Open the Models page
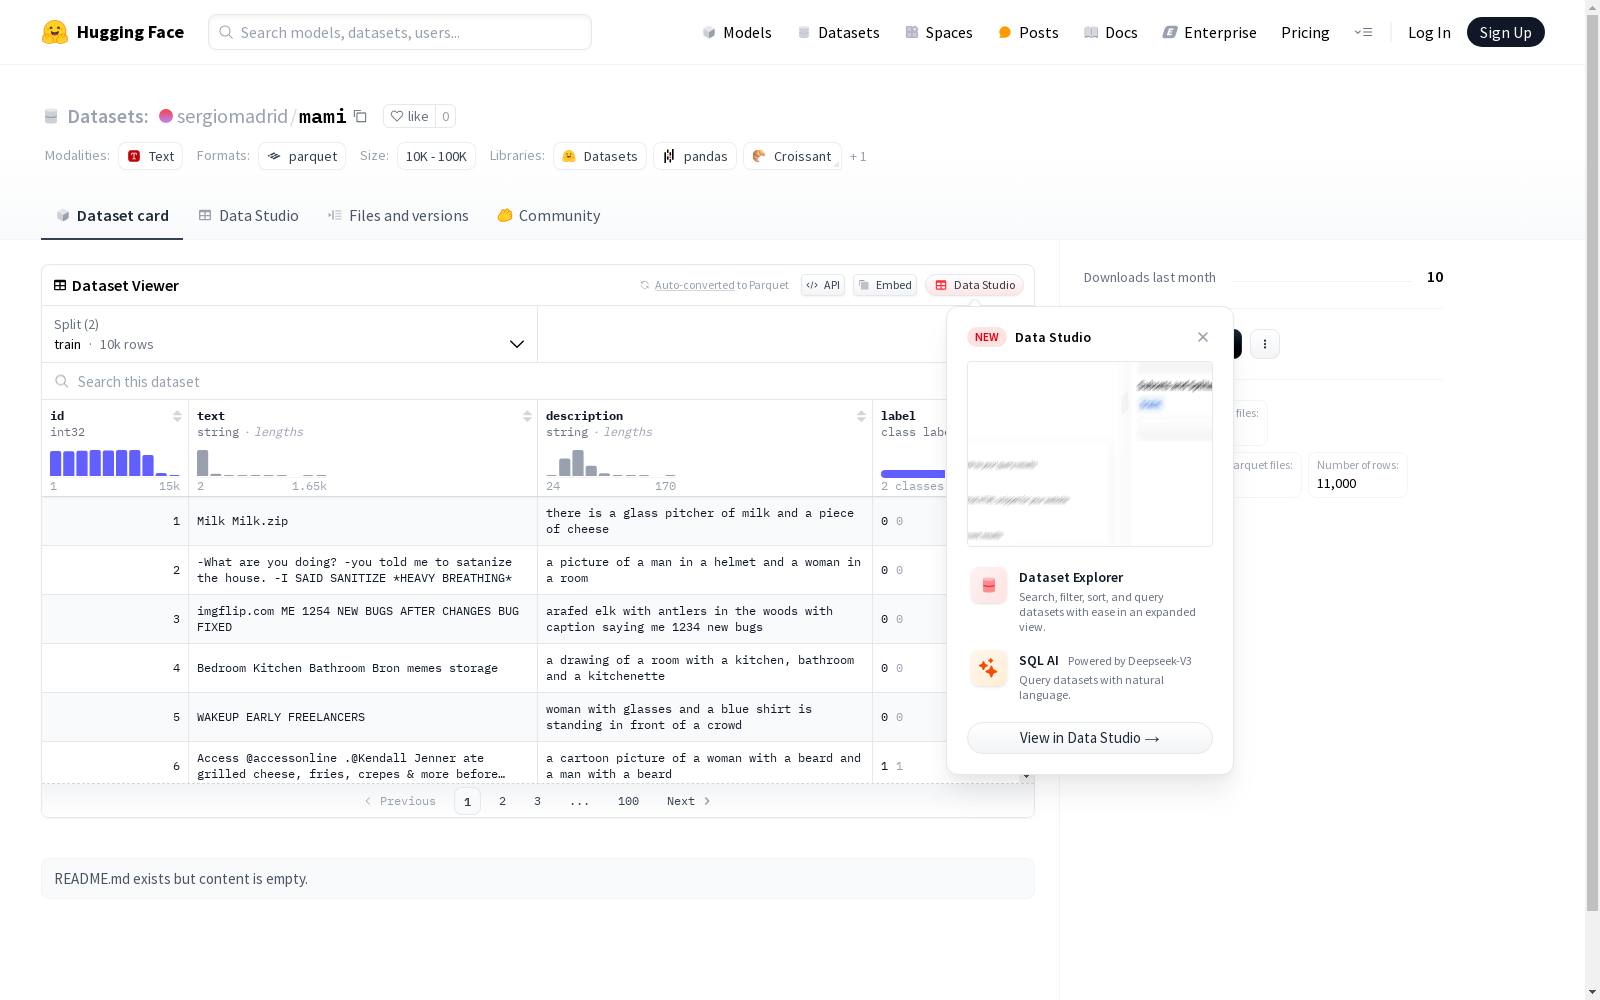The height and width of the screenshot is (1000, 1600). pyautogui.click(x=737, y=32)
